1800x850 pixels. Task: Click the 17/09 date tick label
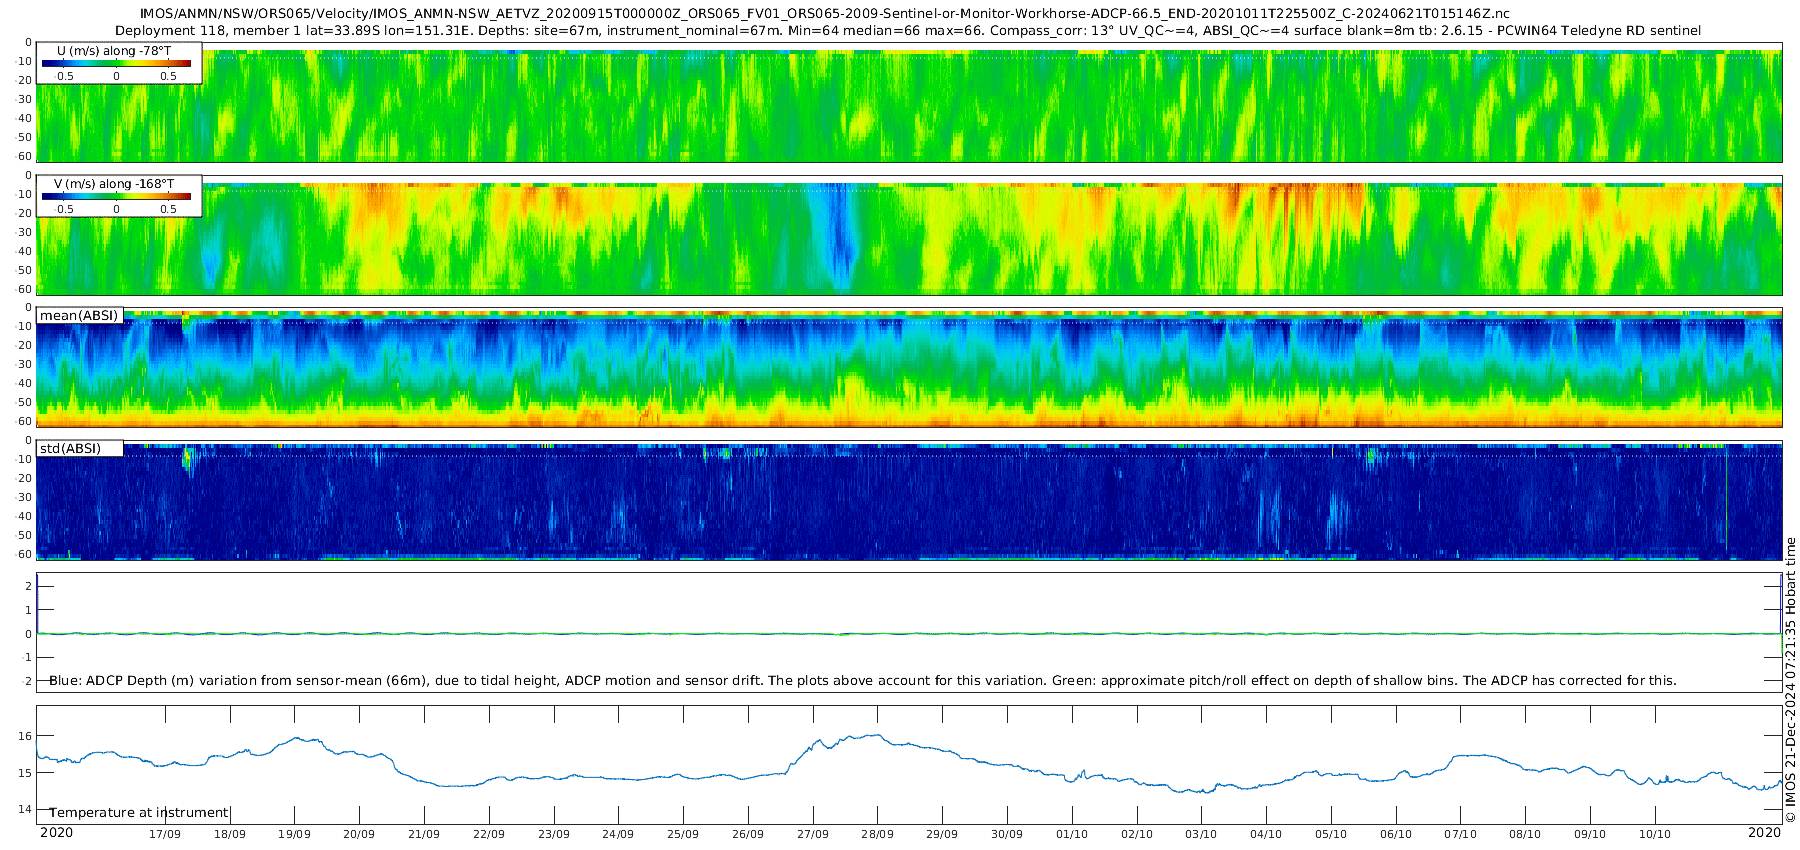(x=165, y=834)
